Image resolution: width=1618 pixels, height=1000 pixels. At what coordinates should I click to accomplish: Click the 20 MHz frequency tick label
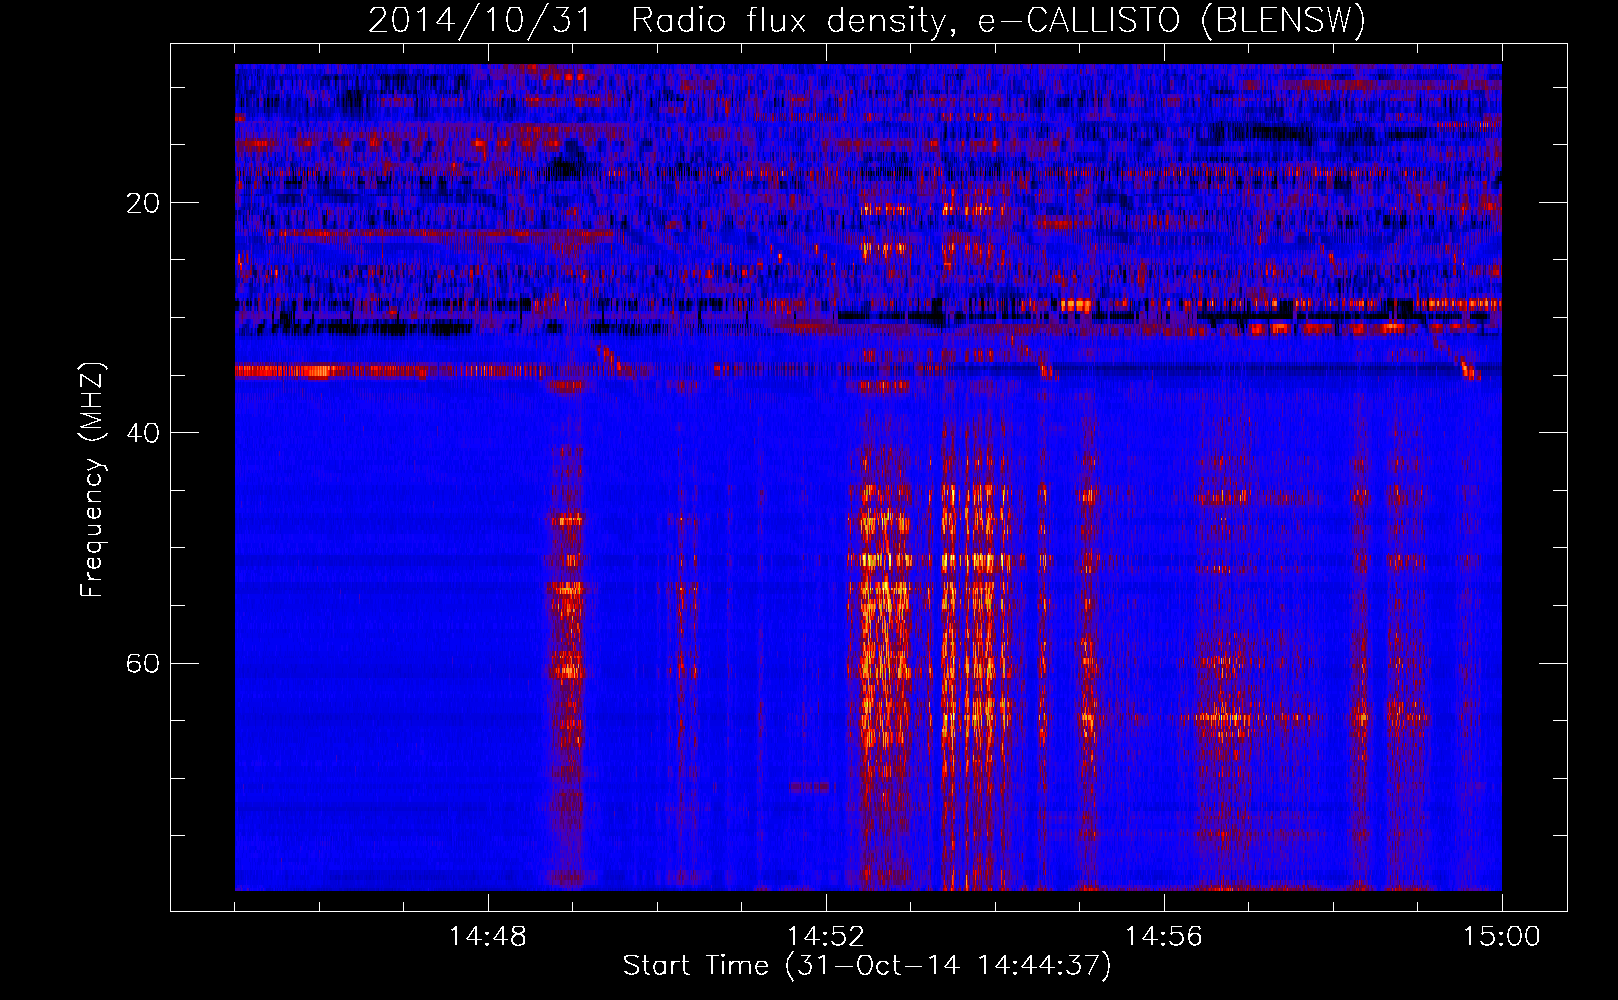click(143, 203)
